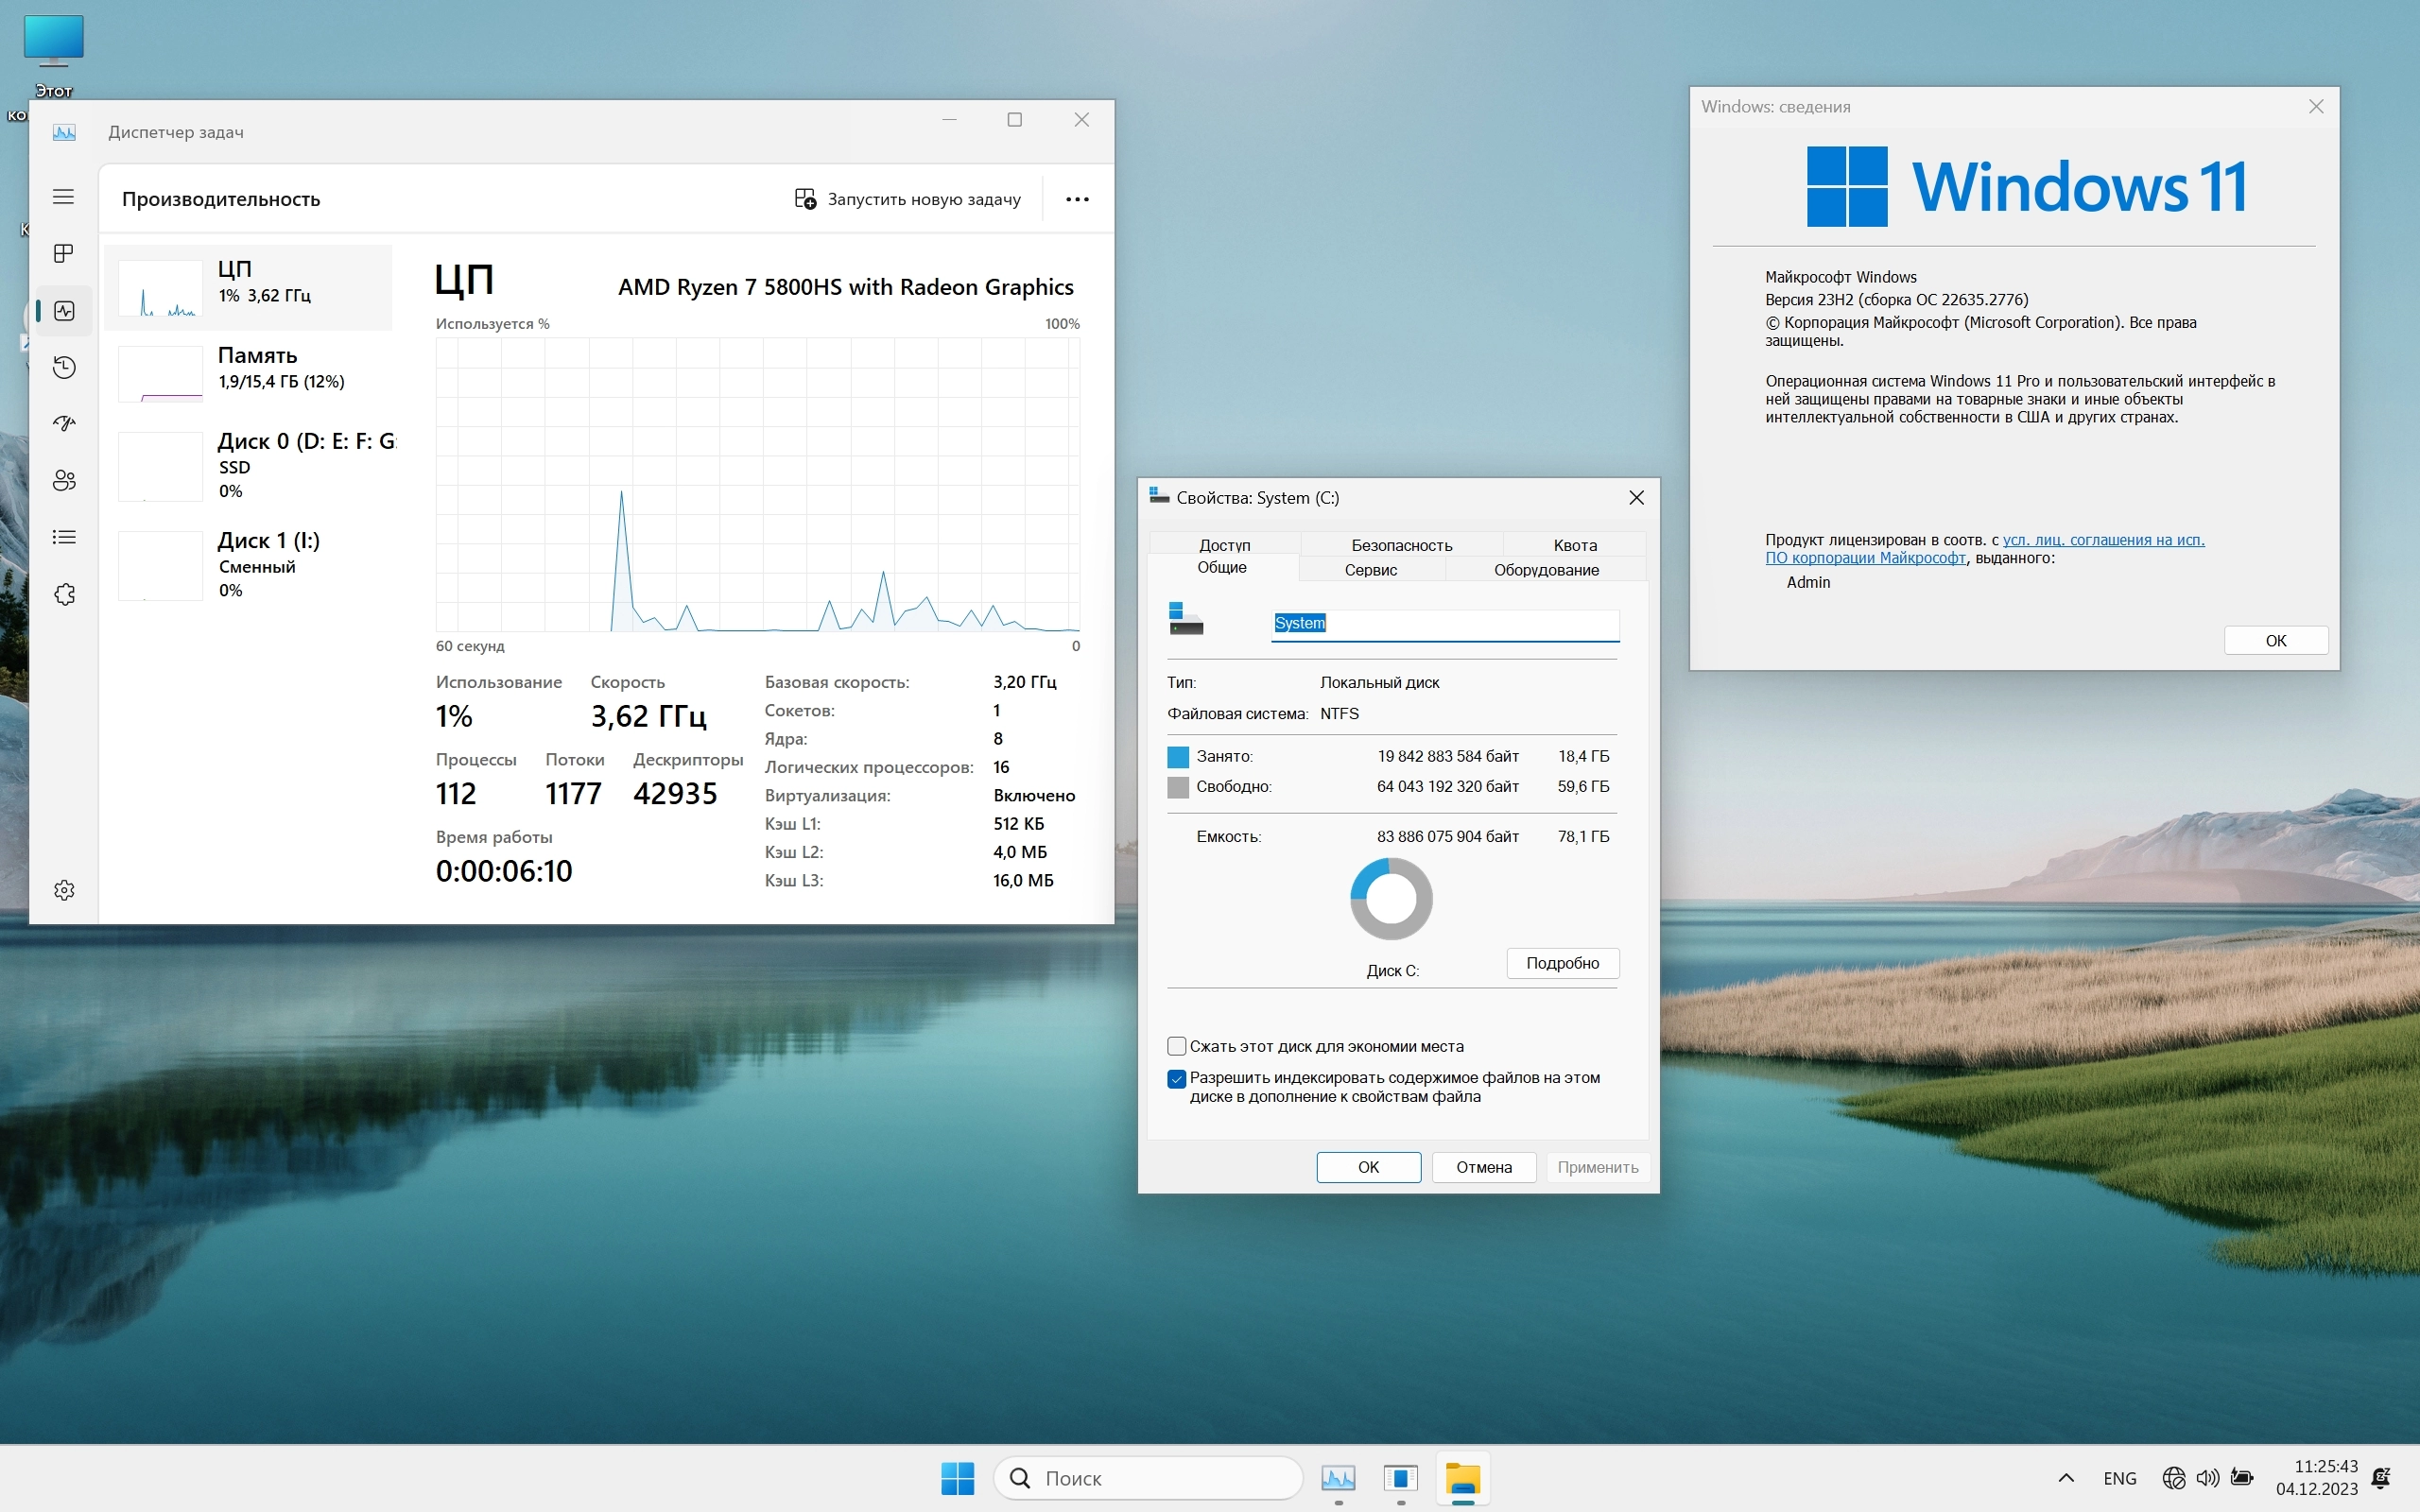2420x1512 pixels.
Task: Click the System disk name field
Action: pyautogui.click(x=1444, y=623)
